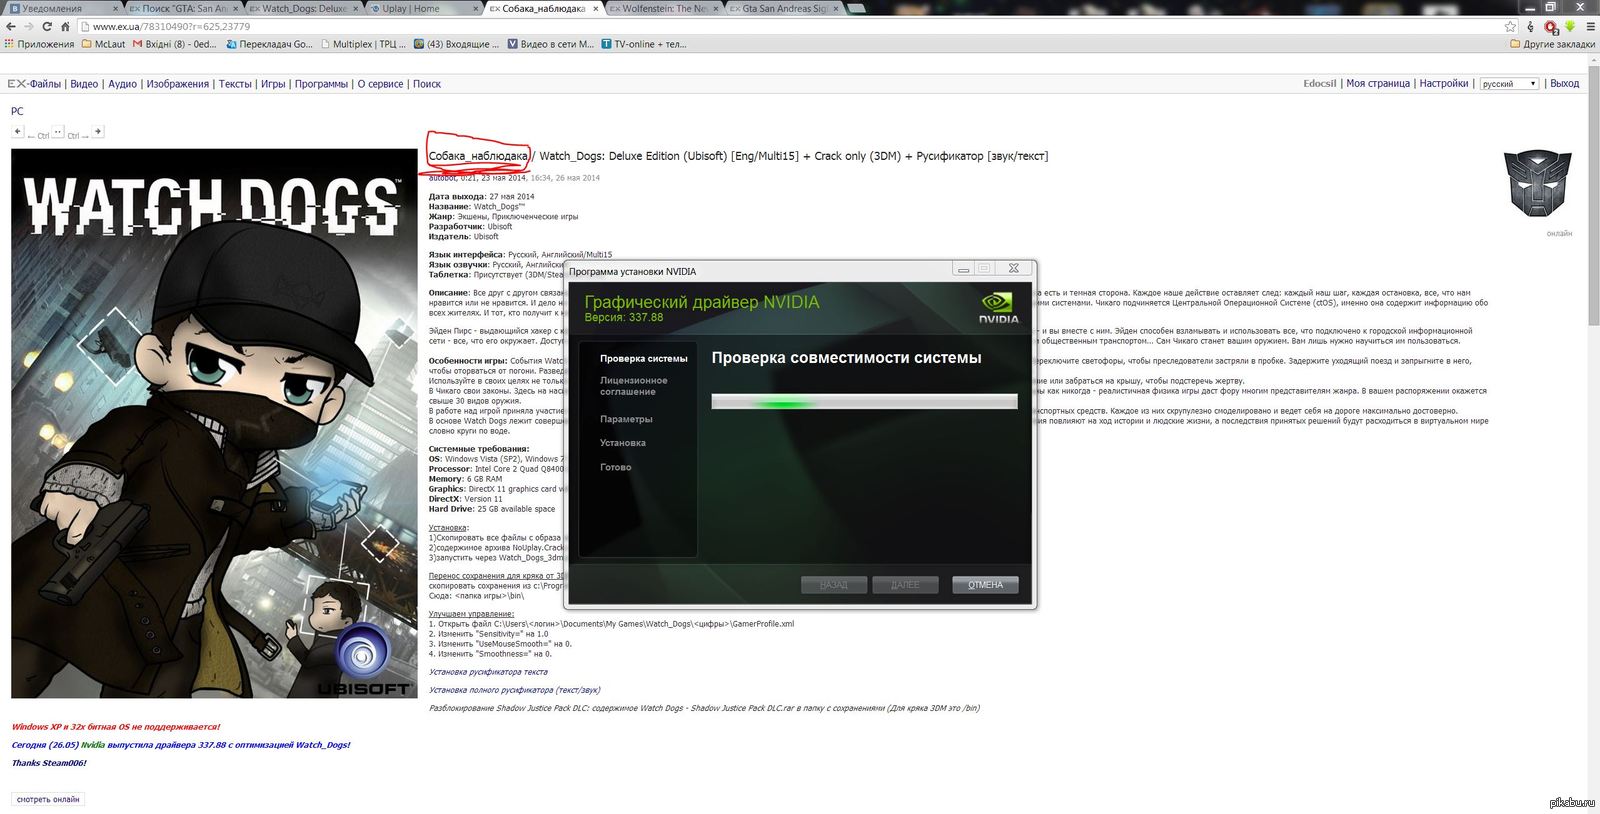Open the Видео в сети bookmark
This screenshot has width=1600, height=814.
point(551,44)
